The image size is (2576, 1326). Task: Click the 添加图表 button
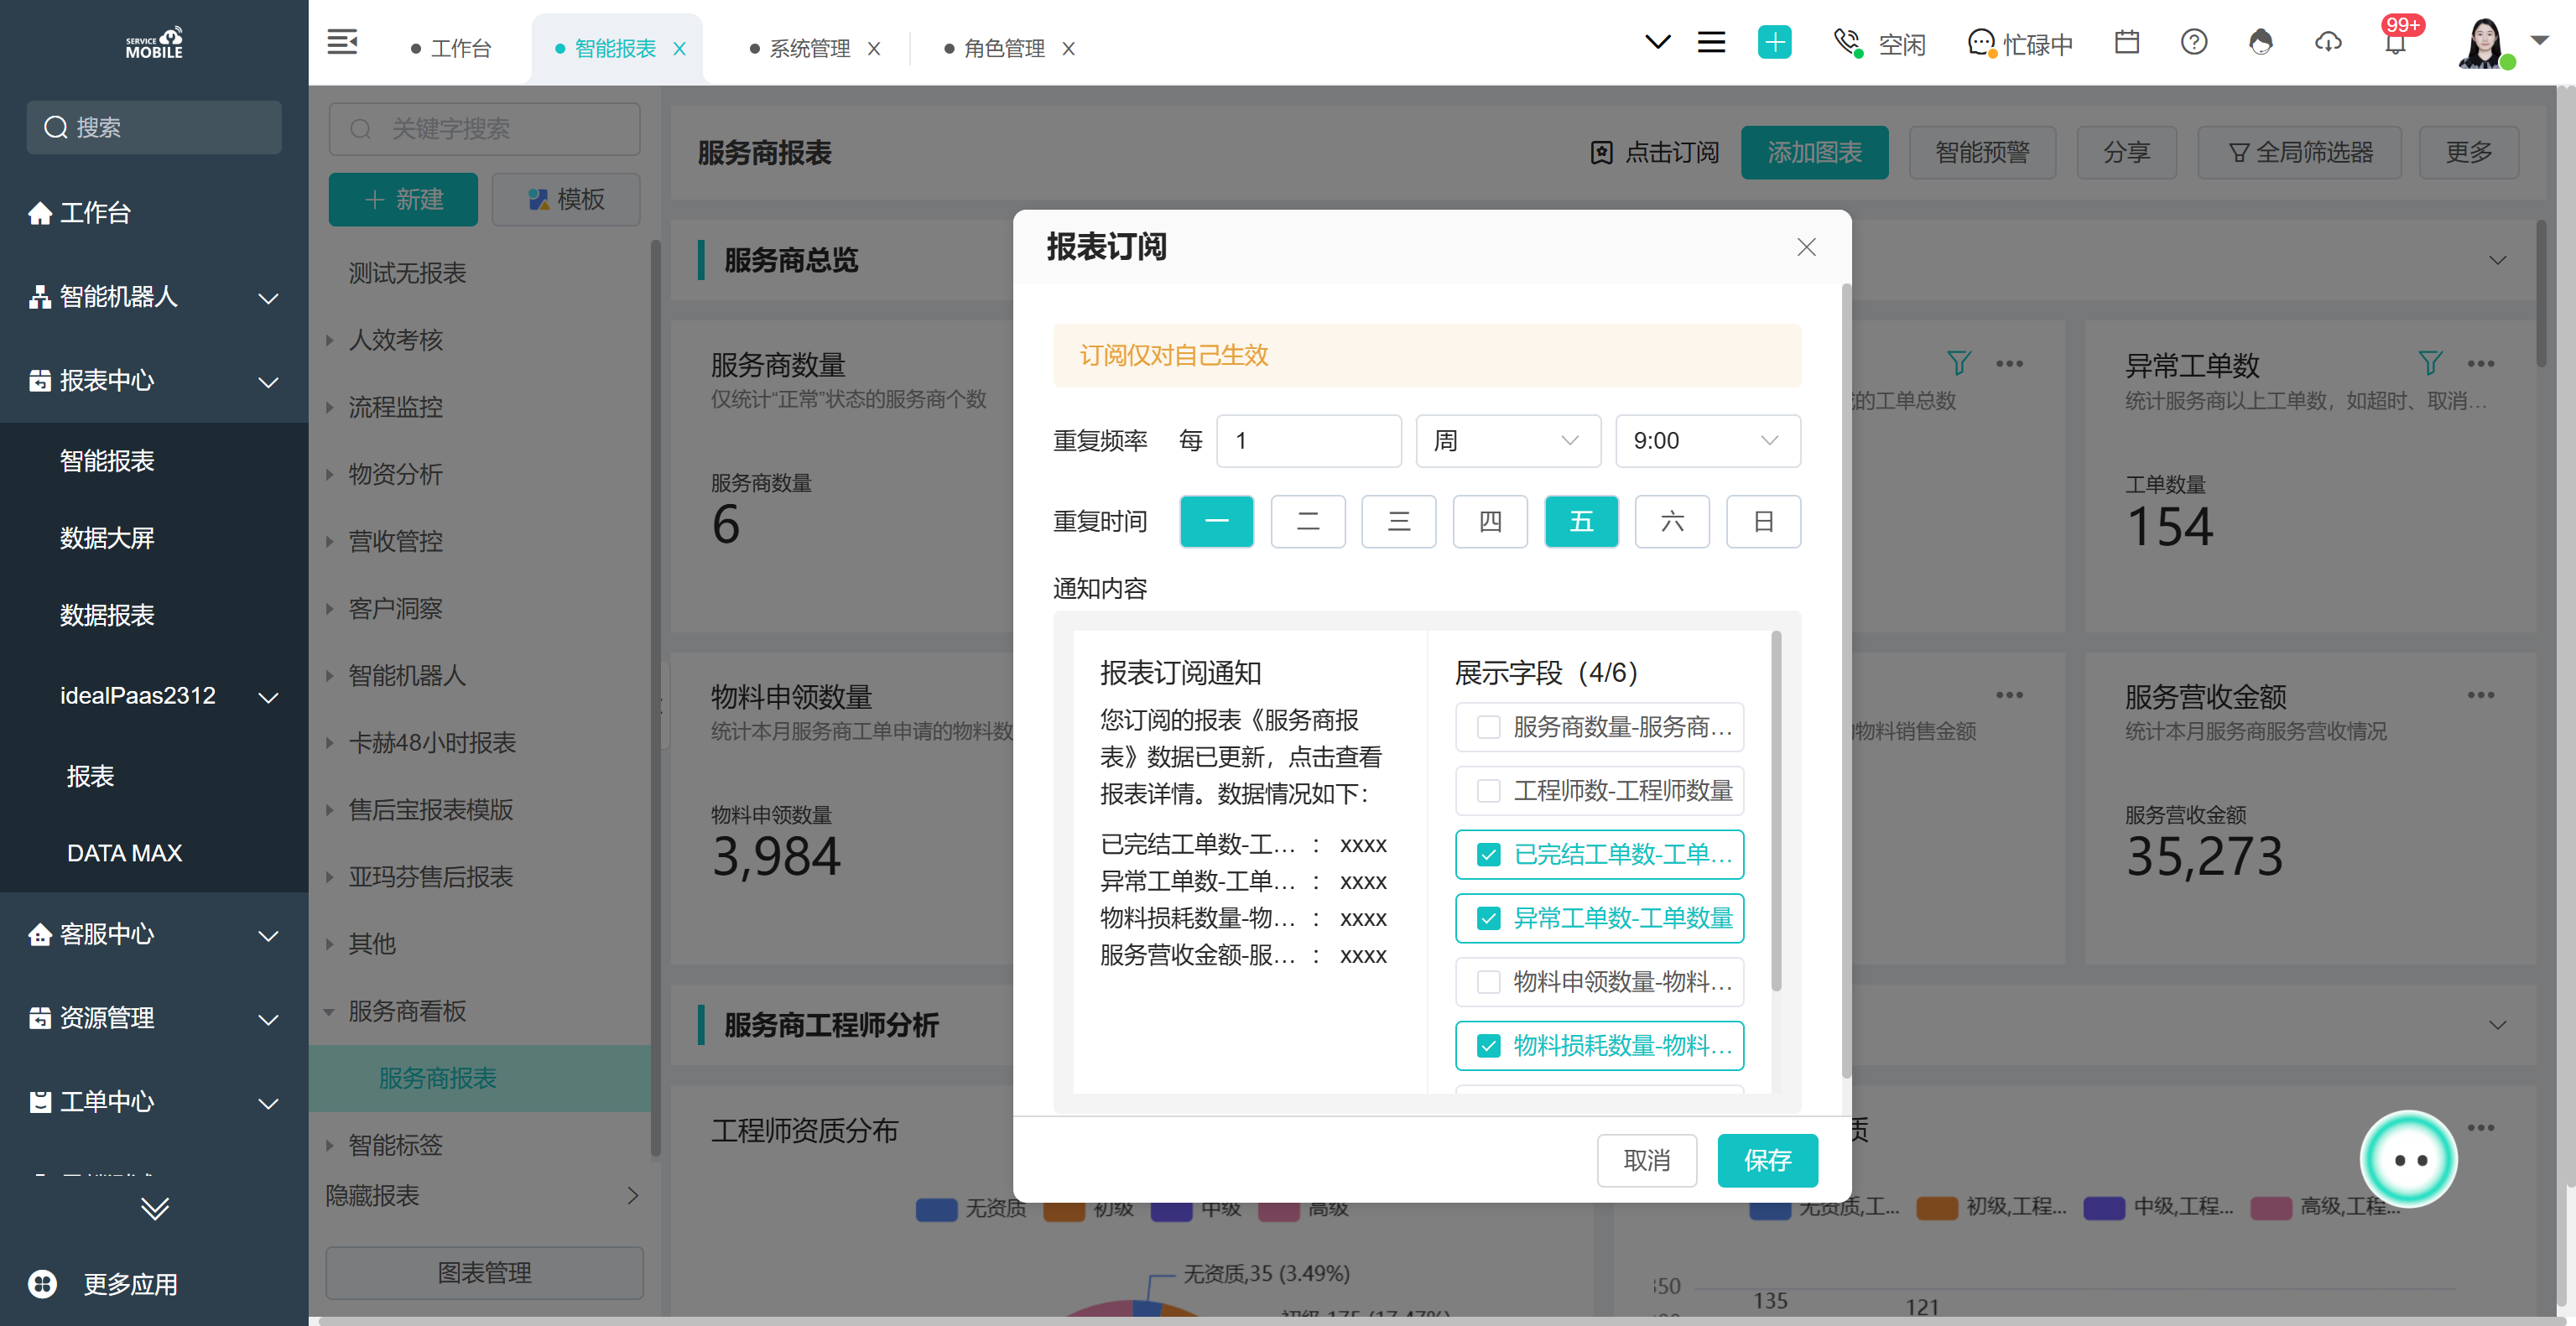pos(1814,152)
